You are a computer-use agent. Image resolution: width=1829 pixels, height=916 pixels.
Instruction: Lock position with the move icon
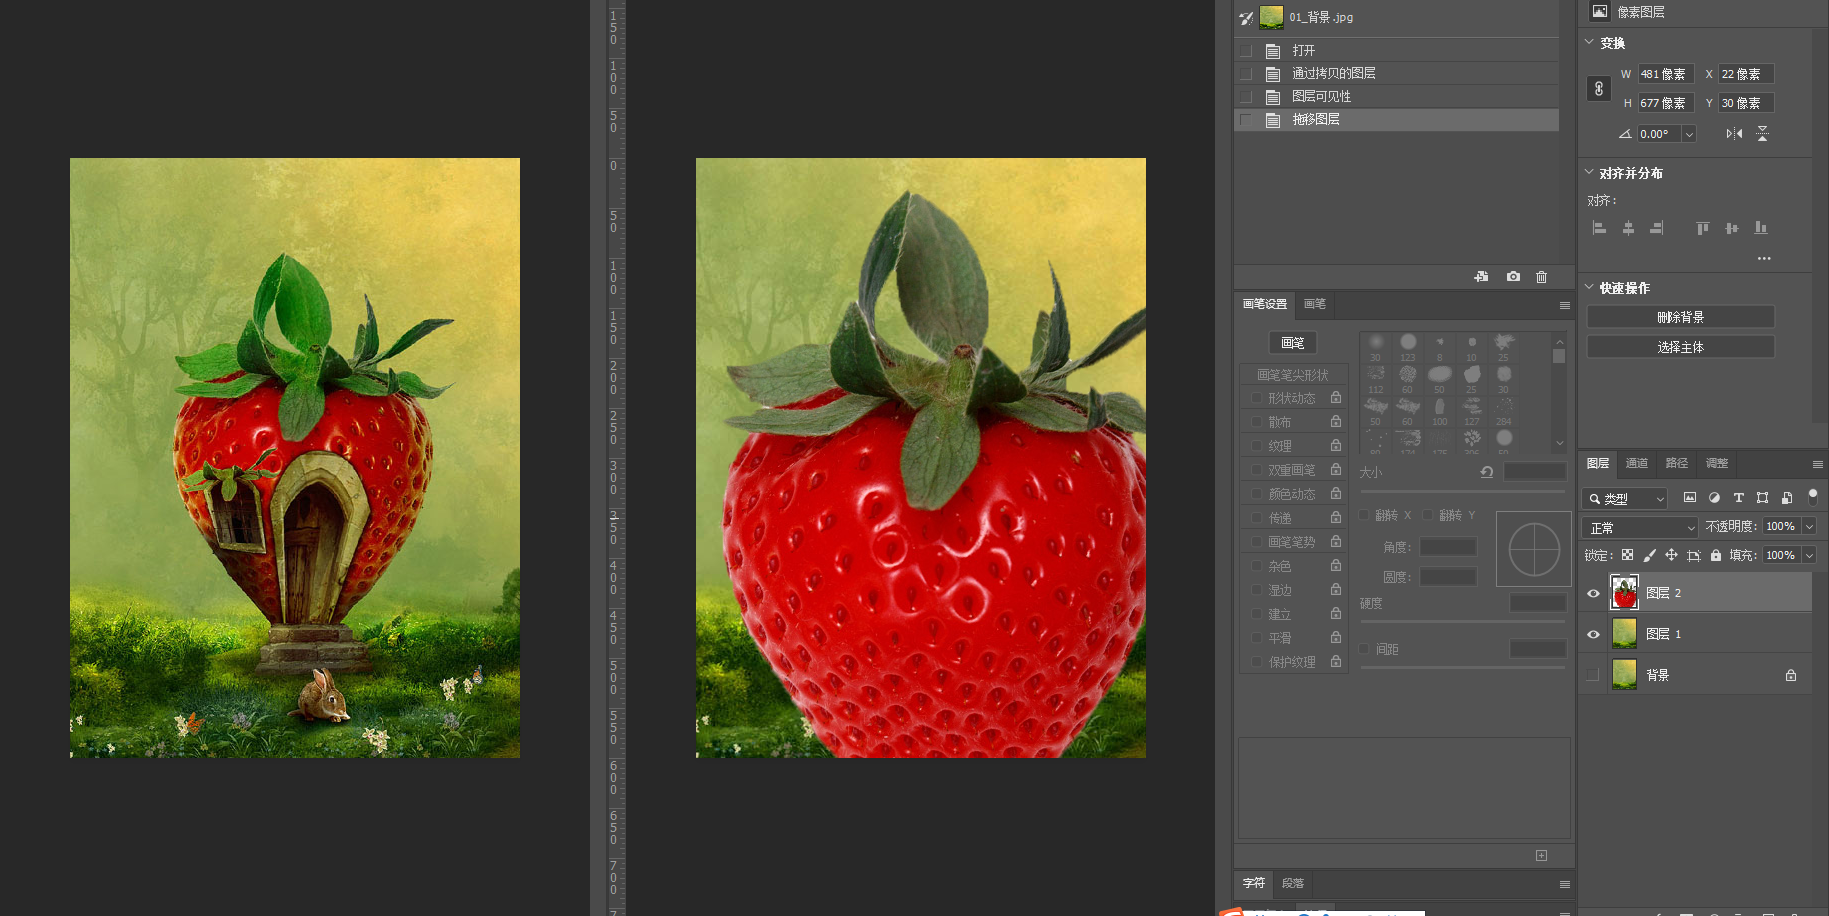1671,555
